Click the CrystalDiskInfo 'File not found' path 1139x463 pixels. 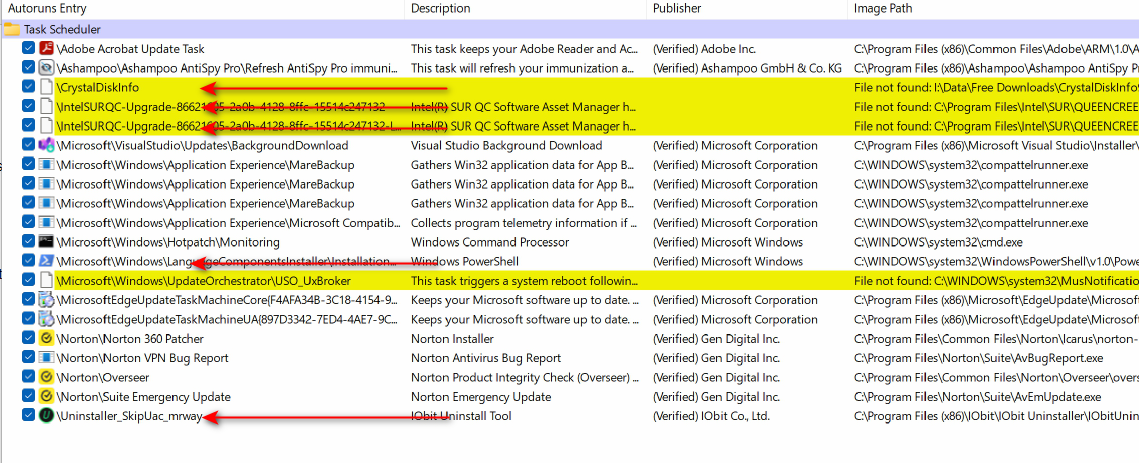pos(996,87)
